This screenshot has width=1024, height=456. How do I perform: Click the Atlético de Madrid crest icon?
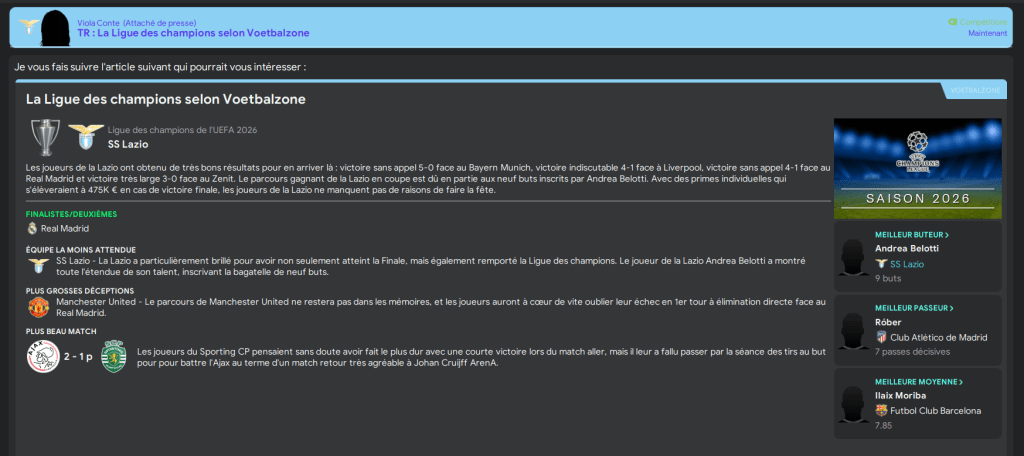881,337
